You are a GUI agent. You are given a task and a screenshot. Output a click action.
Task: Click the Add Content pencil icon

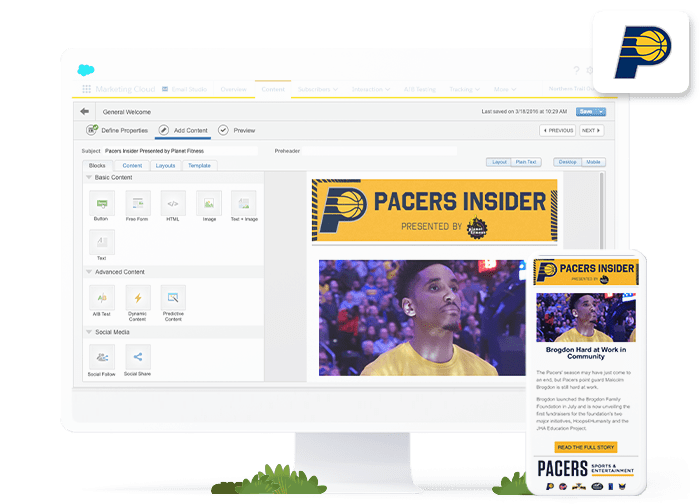point(164,130)
